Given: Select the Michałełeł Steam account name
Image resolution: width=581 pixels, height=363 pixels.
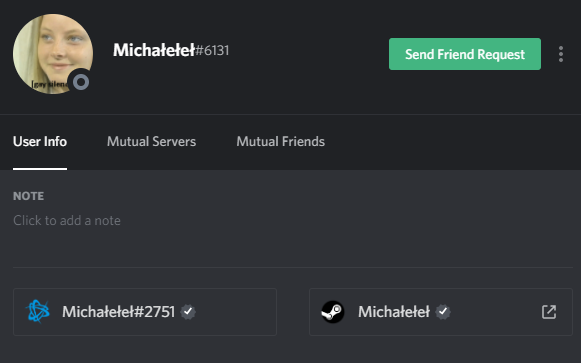Looking at the screenshot, I should coord(394,312).
